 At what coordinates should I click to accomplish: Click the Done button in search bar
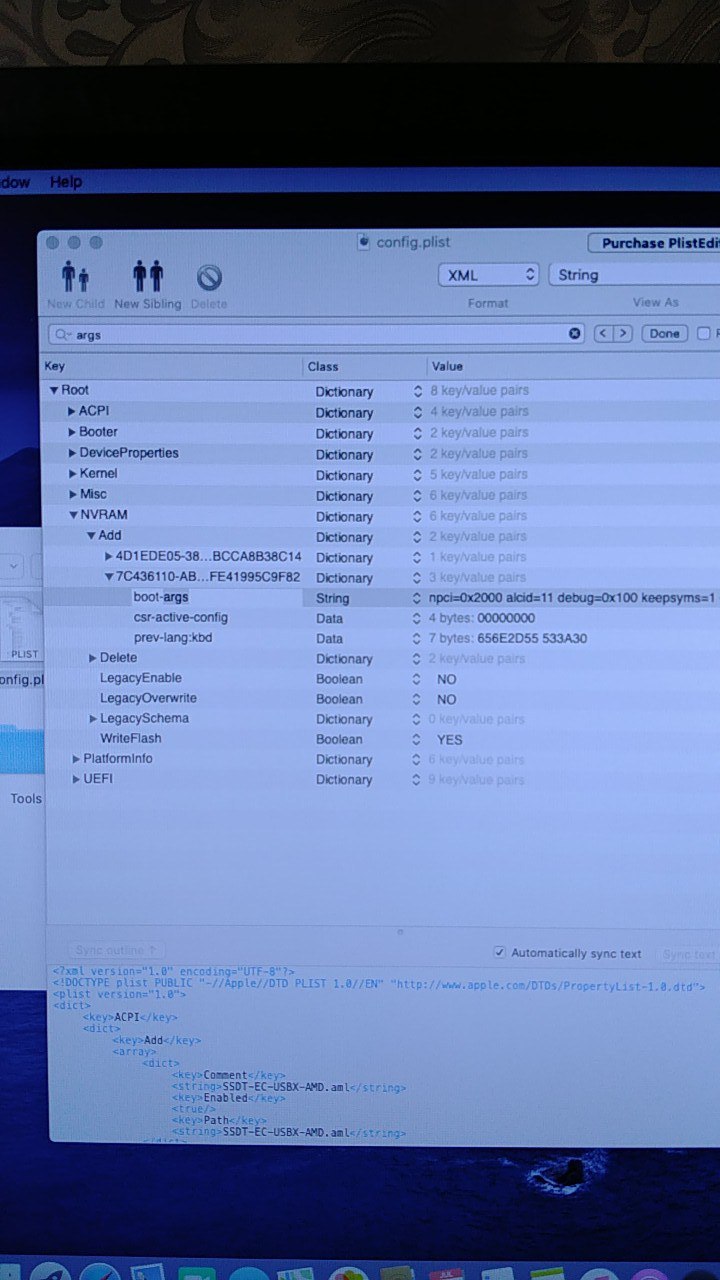[x=664, y=334]
